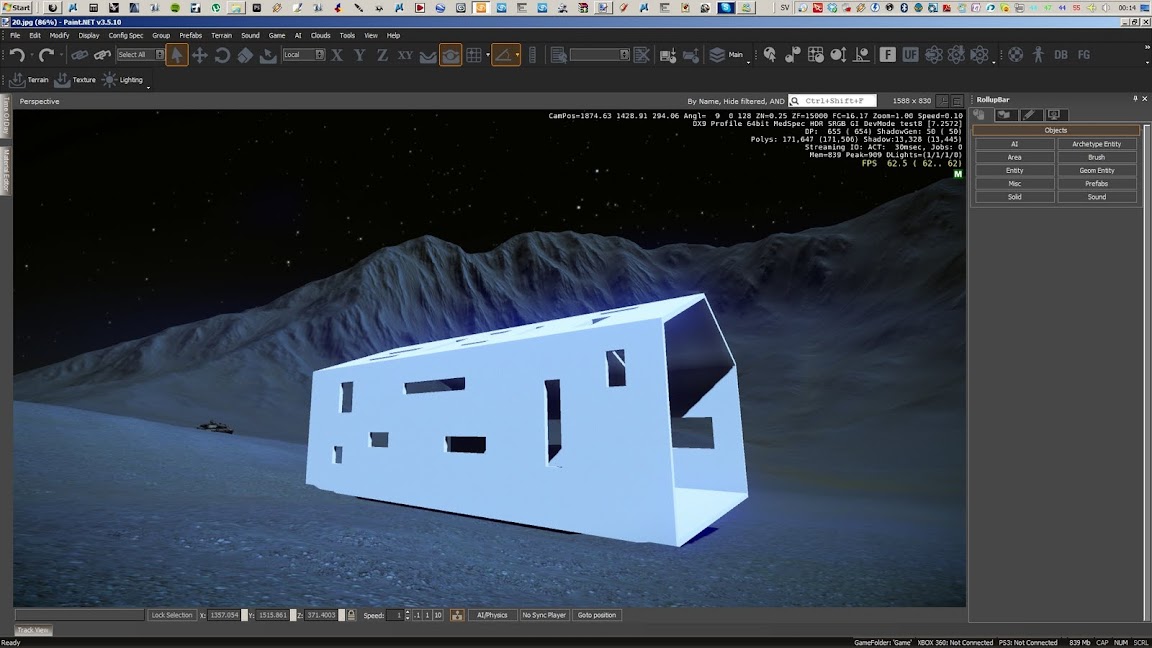Click the Geom Entity button
The image size is (1152, 648).
pos(1096,170)
